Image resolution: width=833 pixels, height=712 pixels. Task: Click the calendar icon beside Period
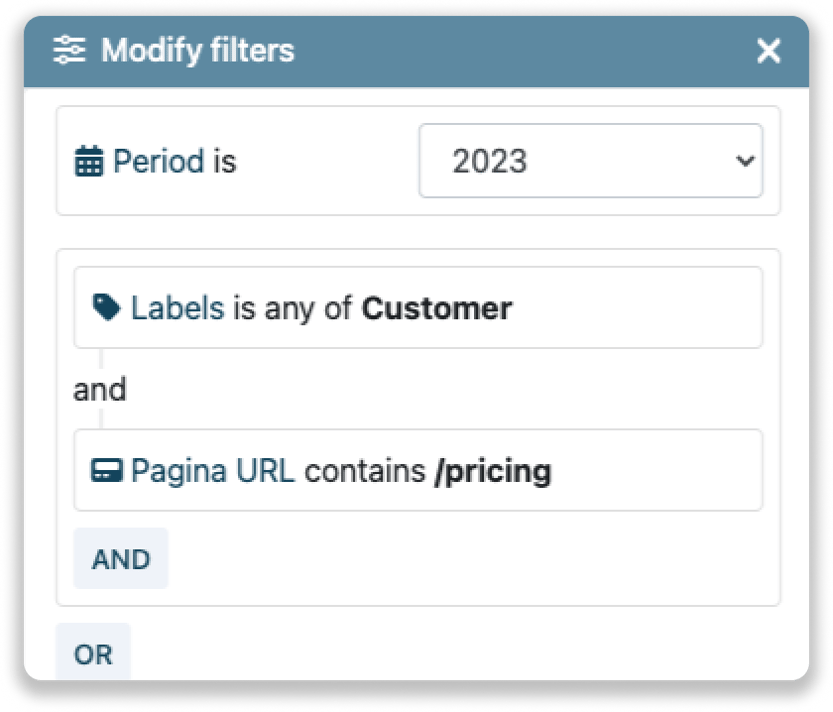[89, 161]
